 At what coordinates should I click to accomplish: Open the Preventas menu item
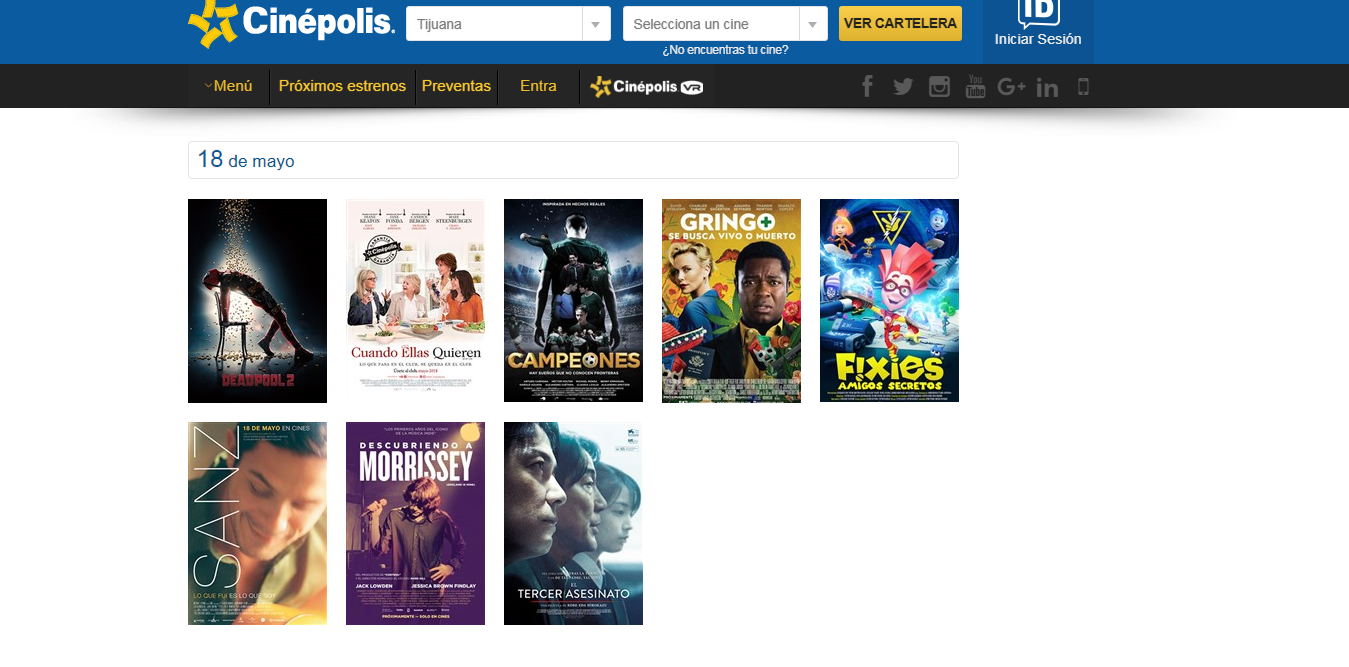(x=456, y=86)
